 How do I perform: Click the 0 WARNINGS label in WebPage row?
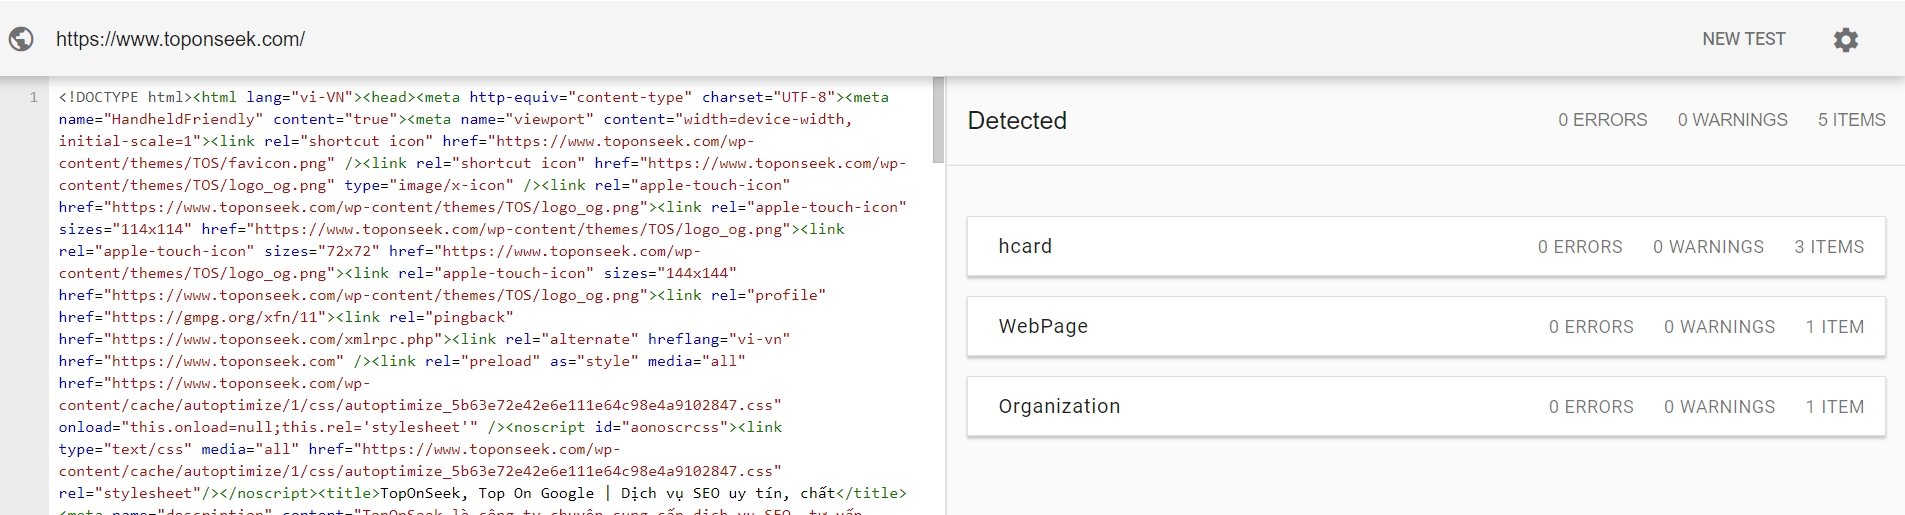(x=1719, y=327)
